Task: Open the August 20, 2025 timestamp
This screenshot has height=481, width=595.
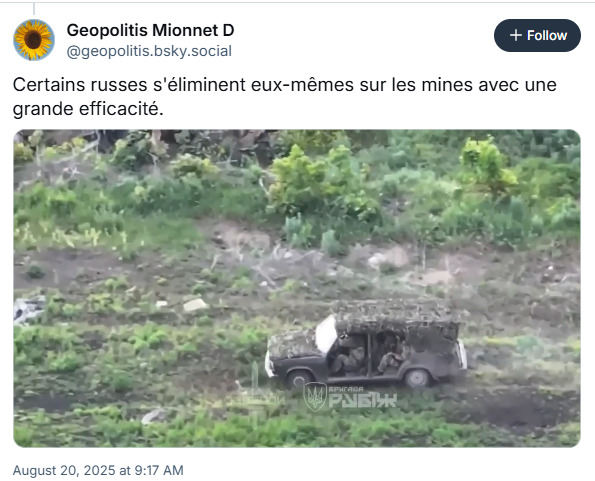Action: tap(98, 470)
